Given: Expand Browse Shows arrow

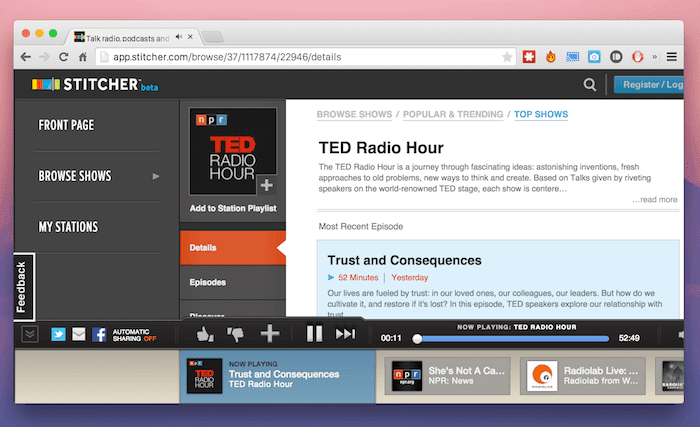Looking at the screenshot, I should pyautogui.click(x=155, y=176).
